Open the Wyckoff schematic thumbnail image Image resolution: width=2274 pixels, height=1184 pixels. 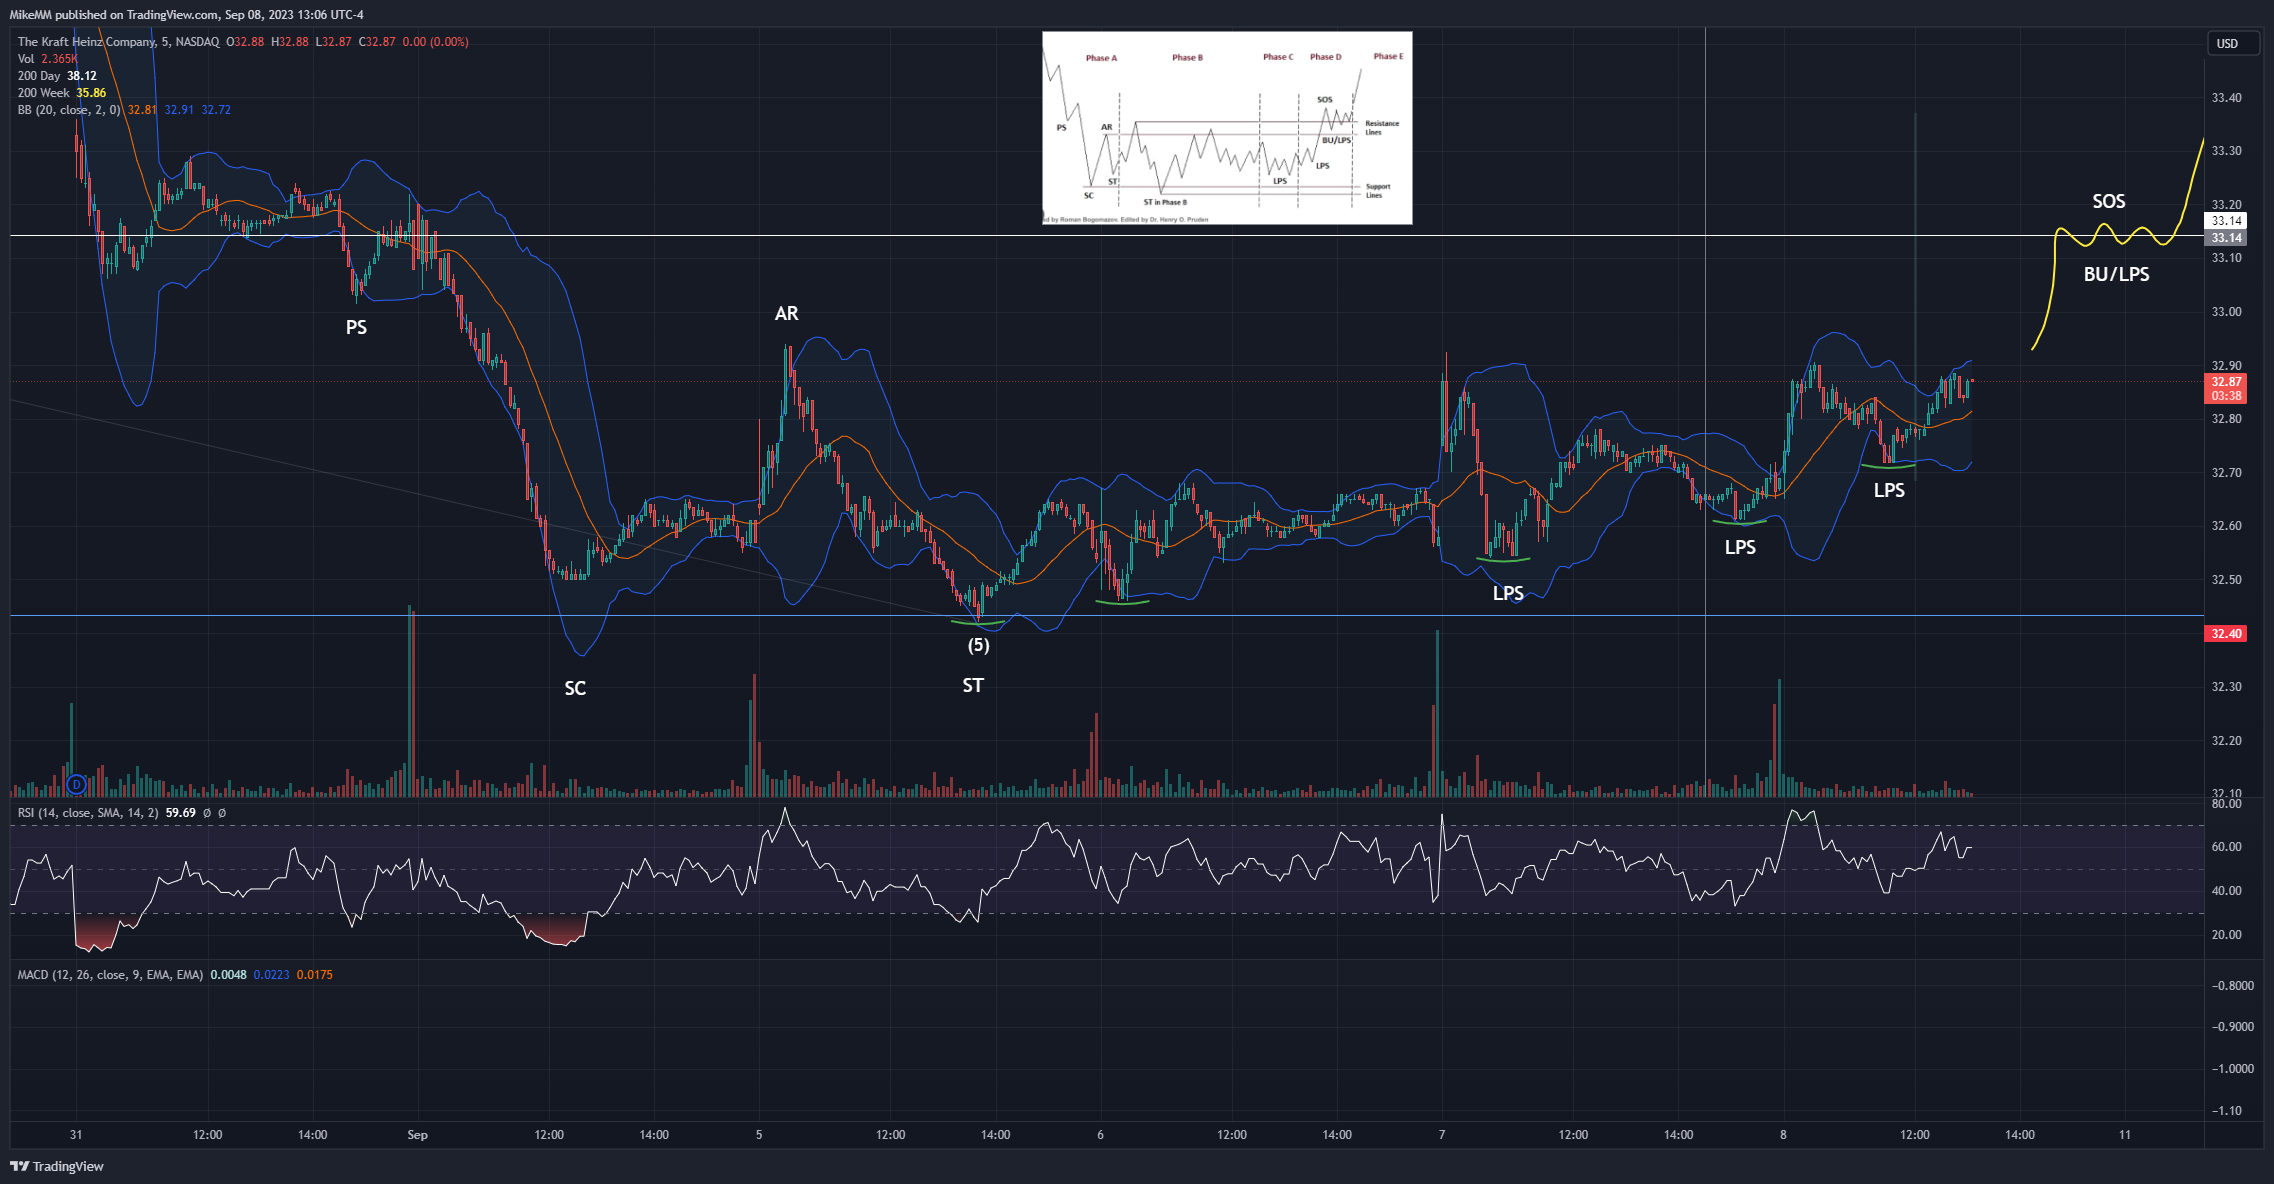coord(1227,128)
